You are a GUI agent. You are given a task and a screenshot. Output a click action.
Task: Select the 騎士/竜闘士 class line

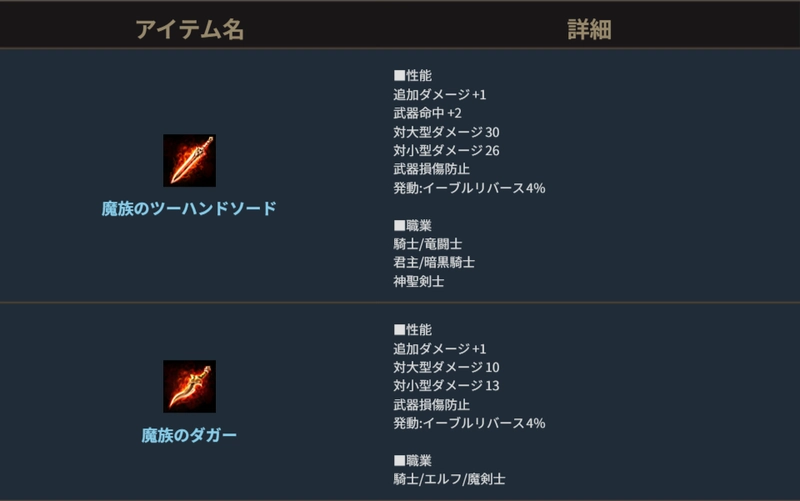[x=428, y=243]
